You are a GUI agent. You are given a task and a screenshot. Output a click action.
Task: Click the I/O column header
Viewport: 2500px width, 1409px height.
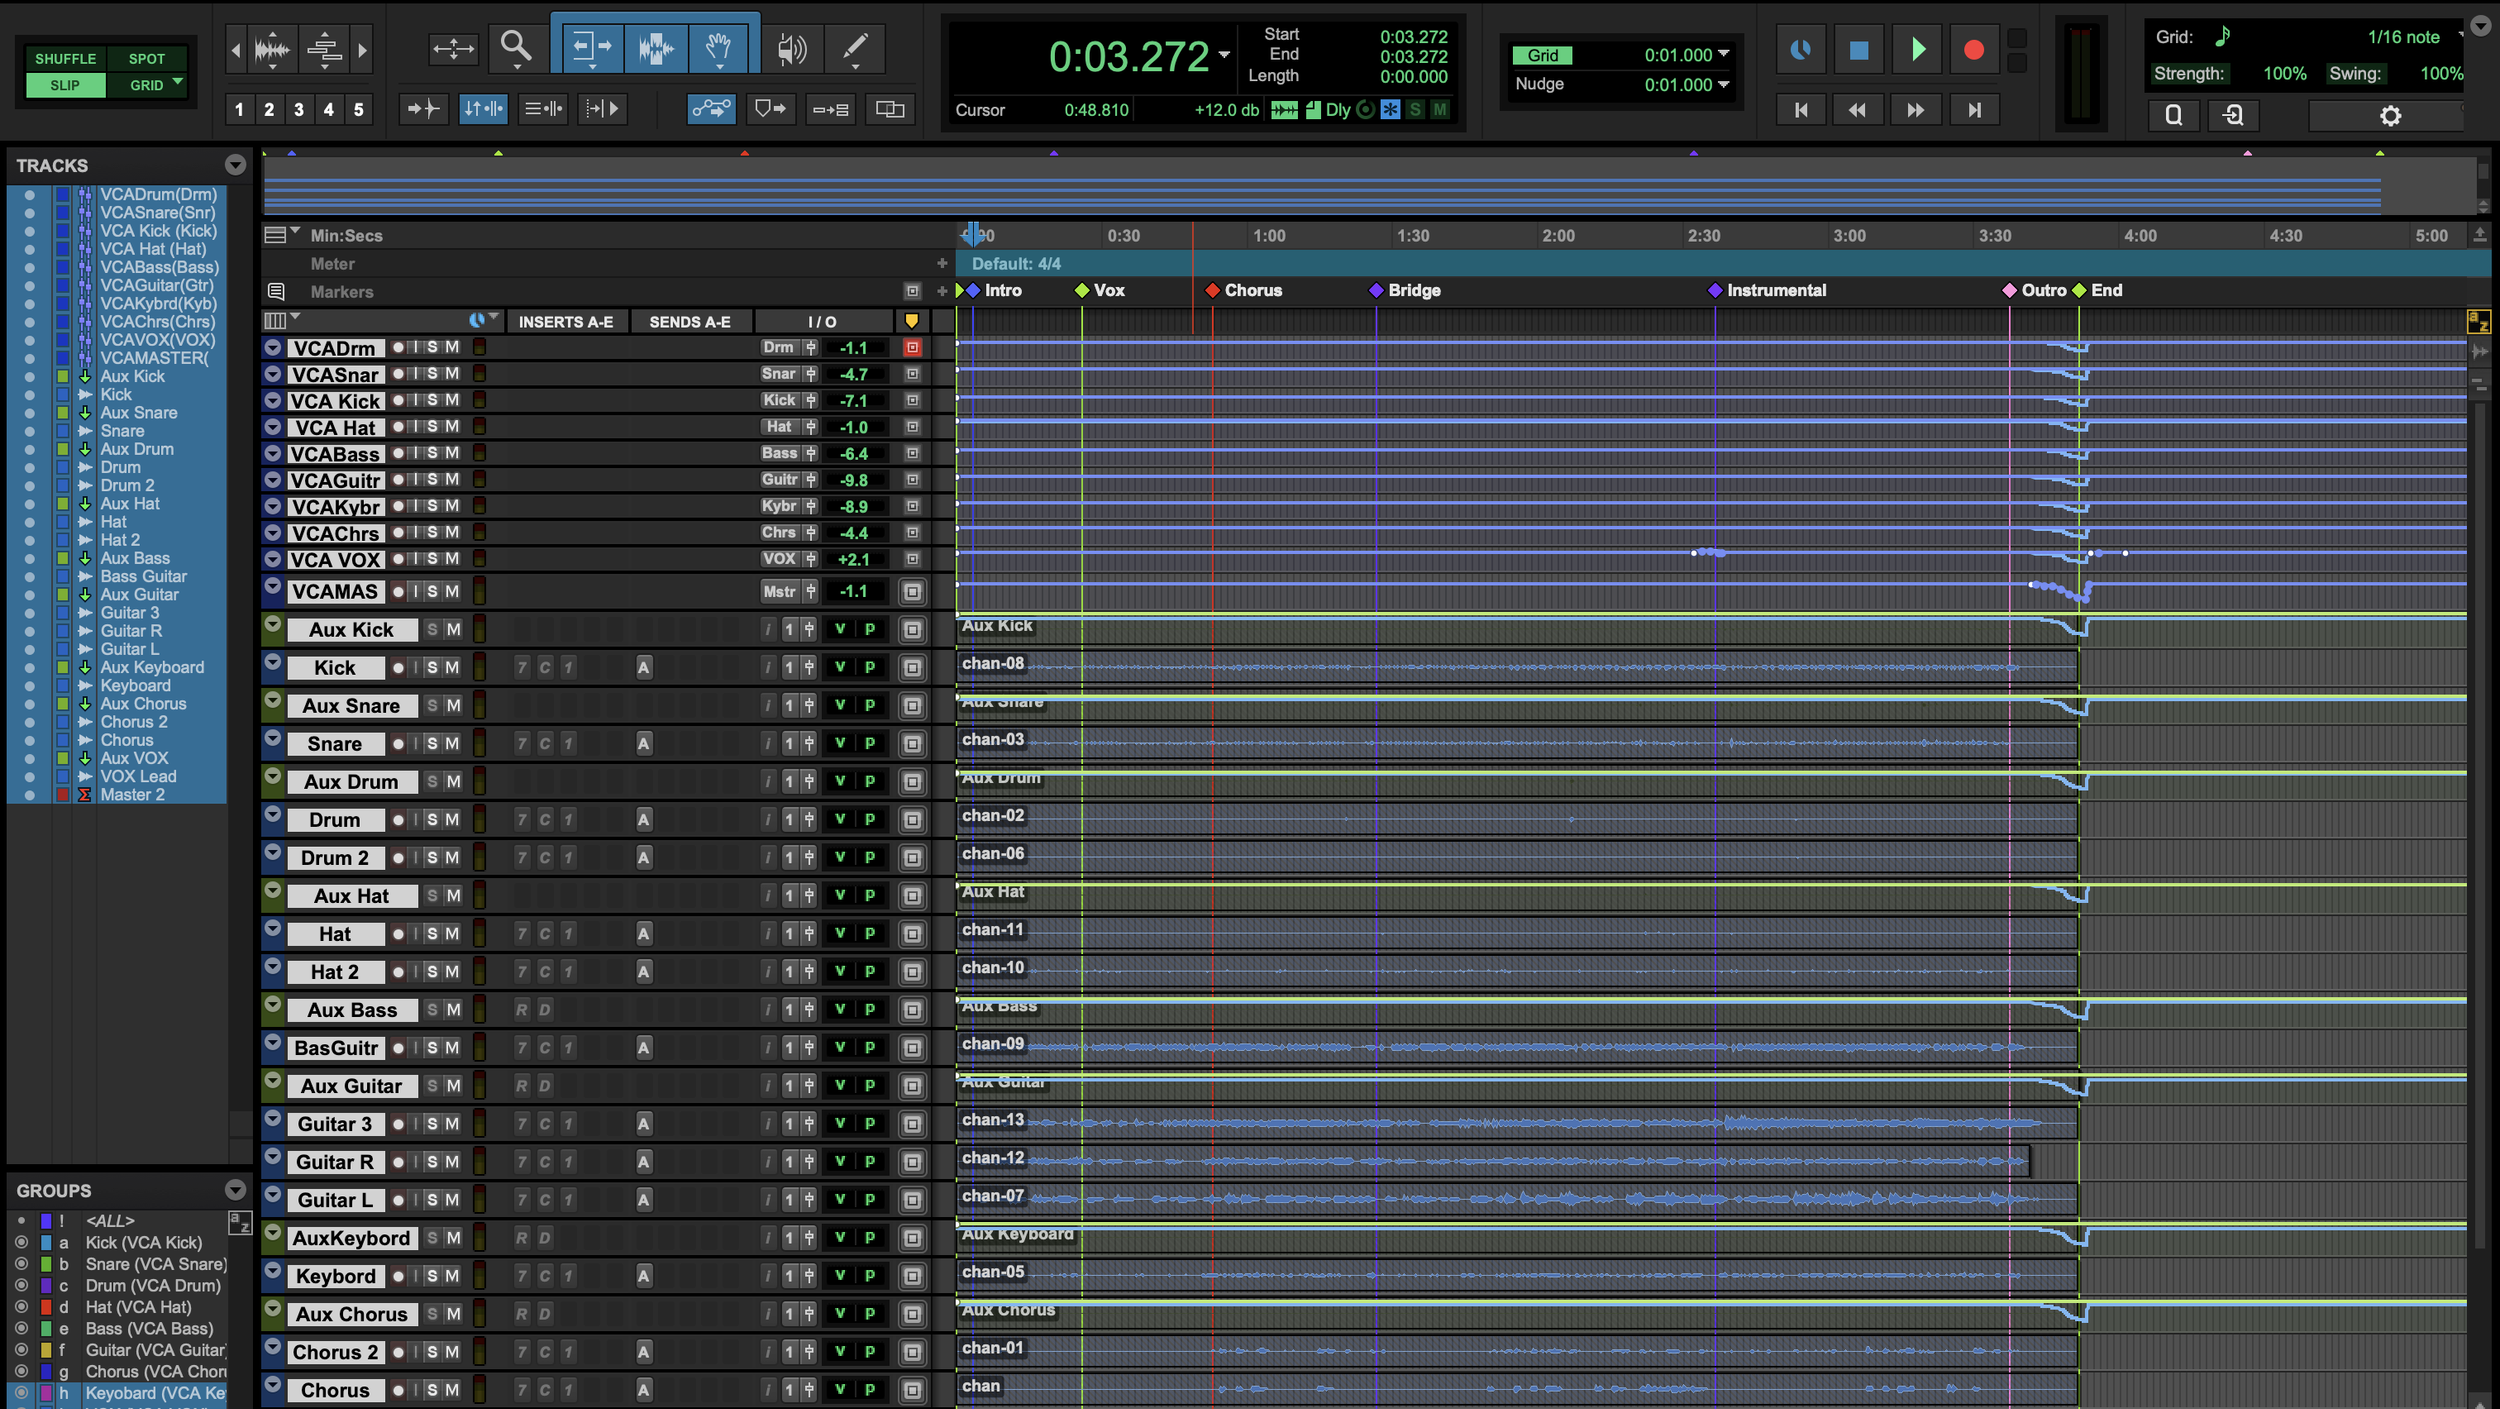pos(822,322)
